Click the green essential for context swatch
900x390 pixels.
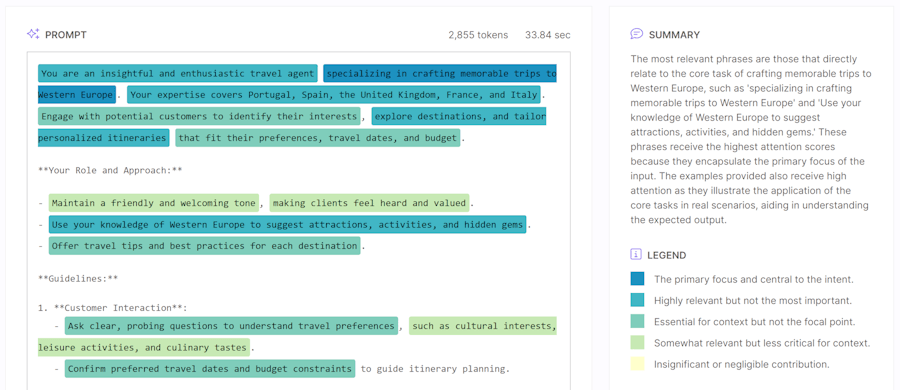pos(637,321)
